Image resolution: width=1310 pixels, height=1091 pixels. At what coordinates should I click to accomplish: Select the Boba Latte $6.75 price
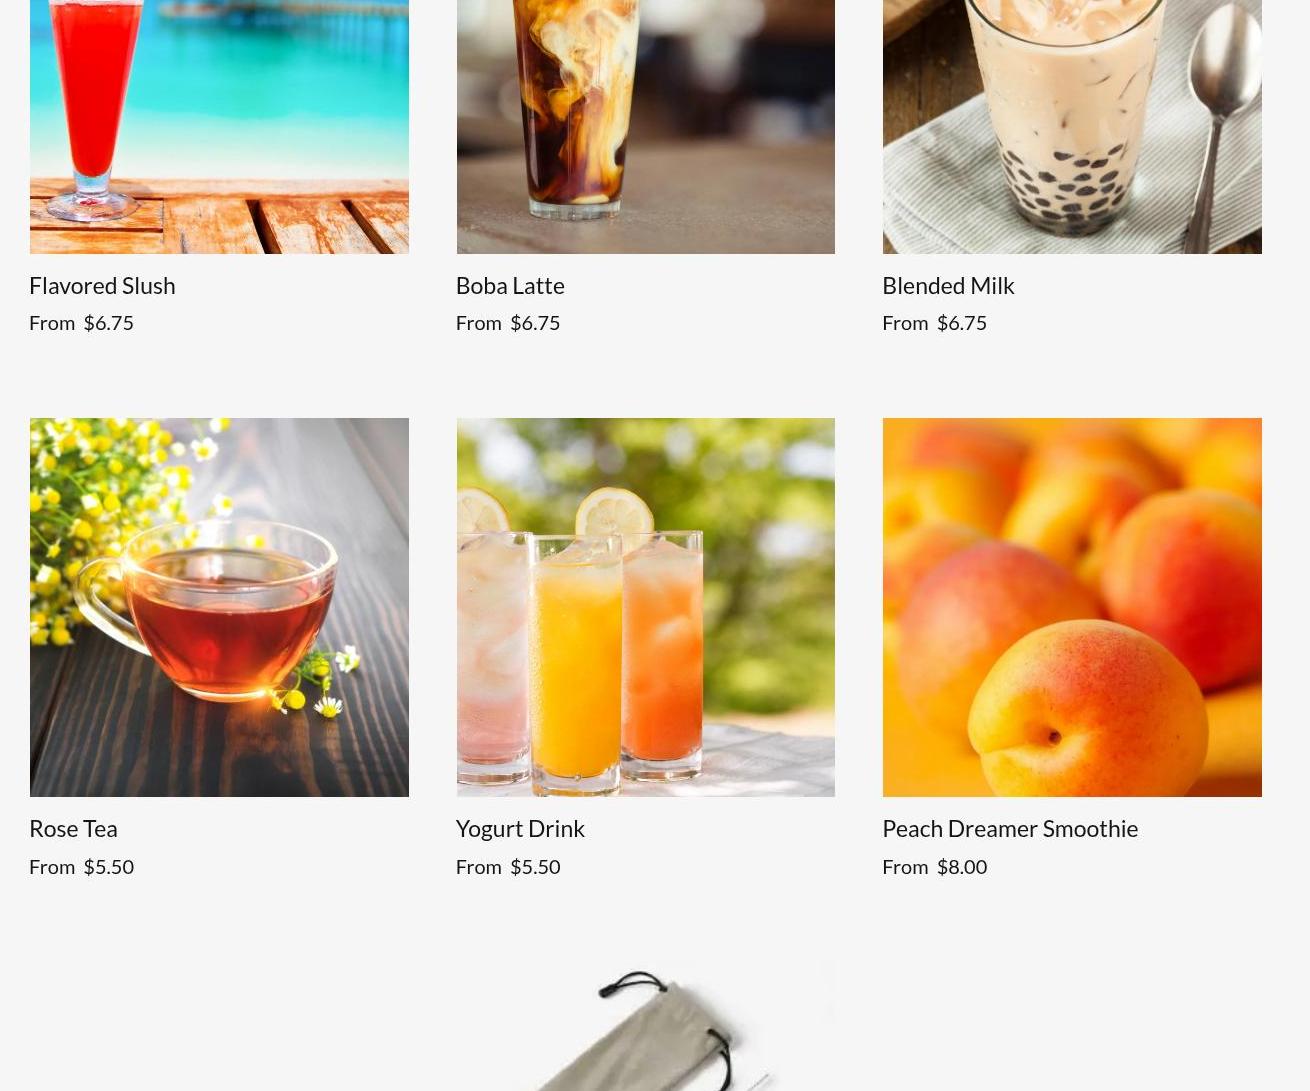(535, 323)
